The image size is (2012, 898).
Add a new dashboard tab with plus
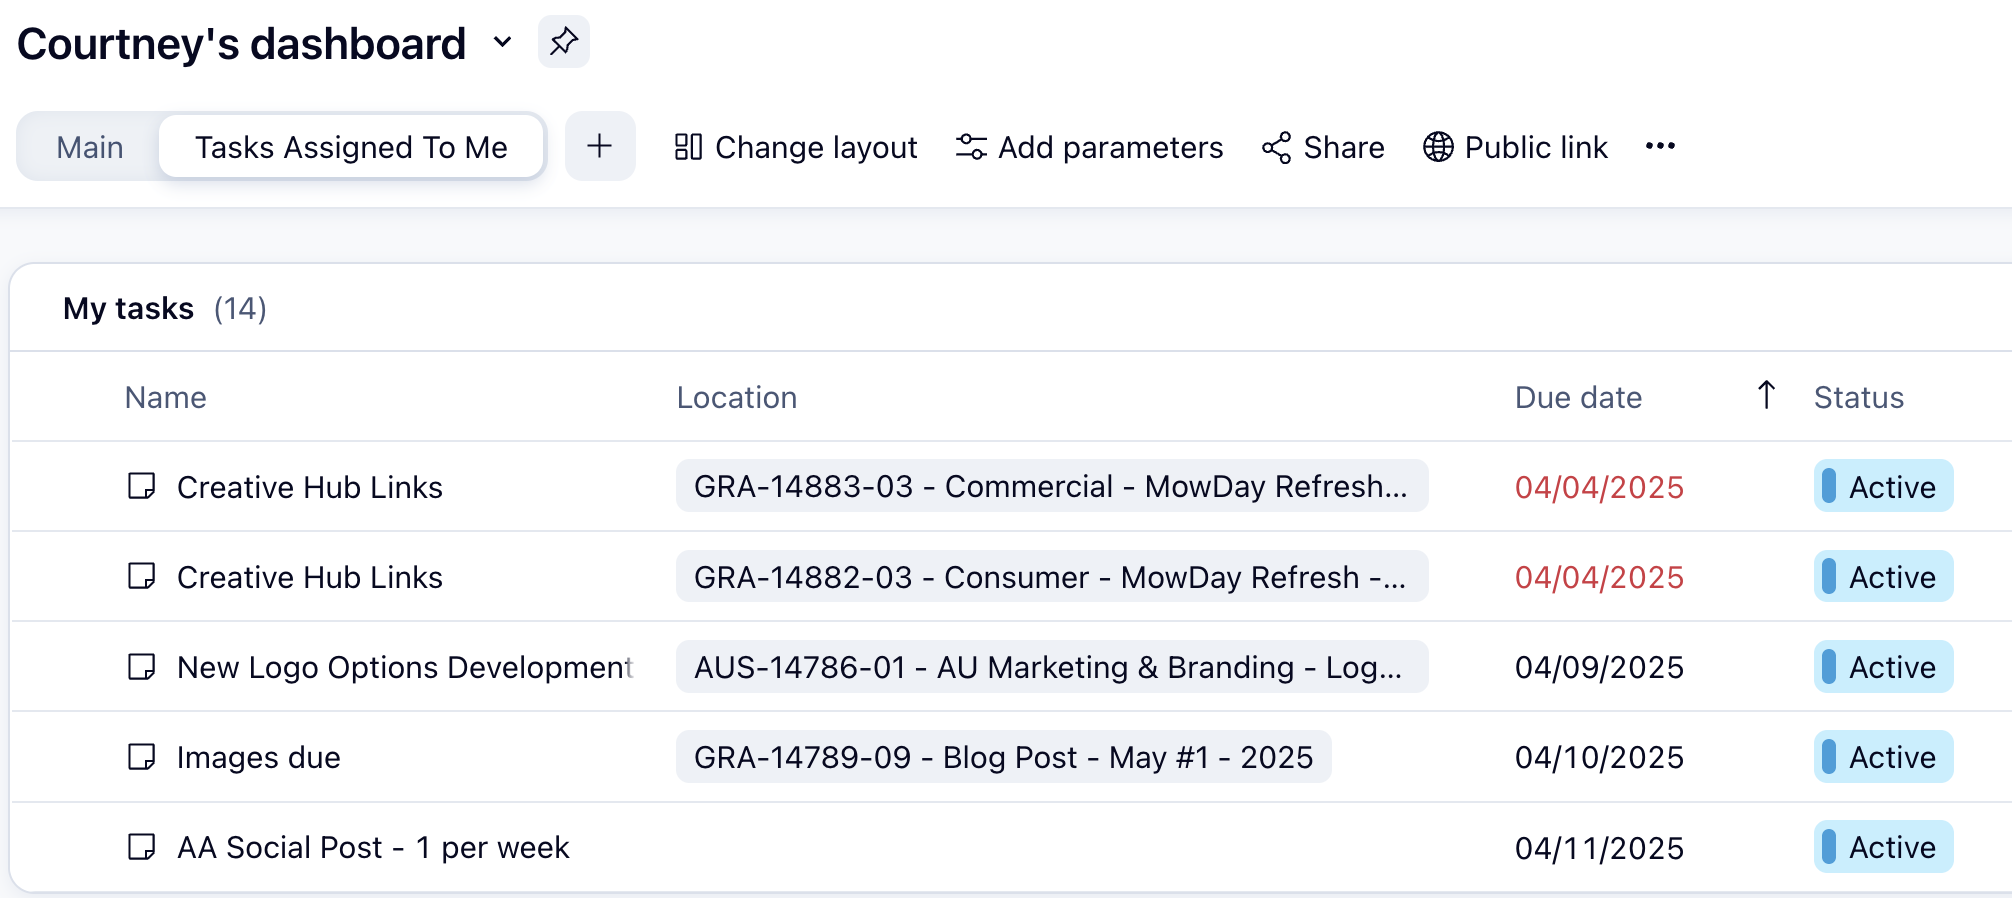click(600, 146)
